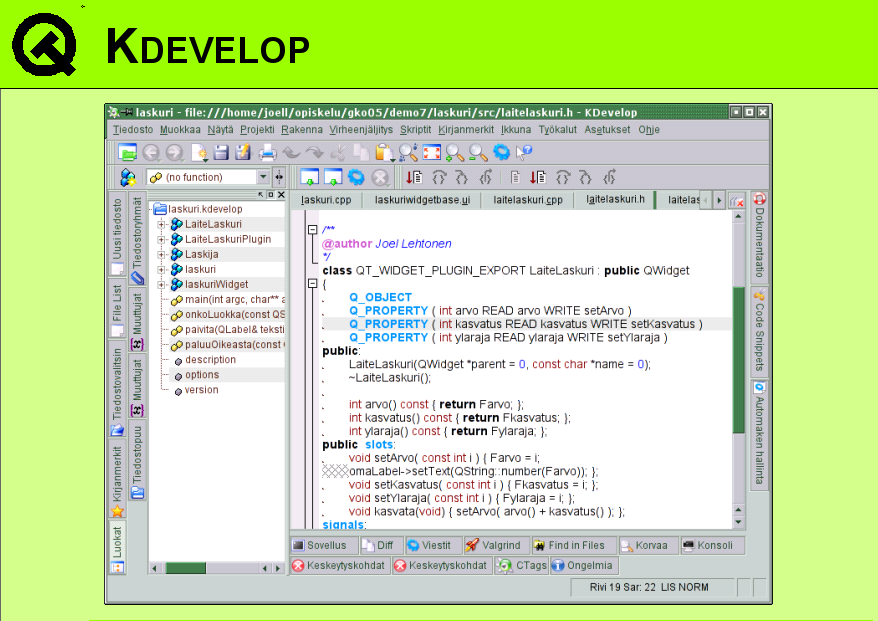Open the Asetukset menu
Viewport: 878px width, 621px height.
(x=607, y=130)
